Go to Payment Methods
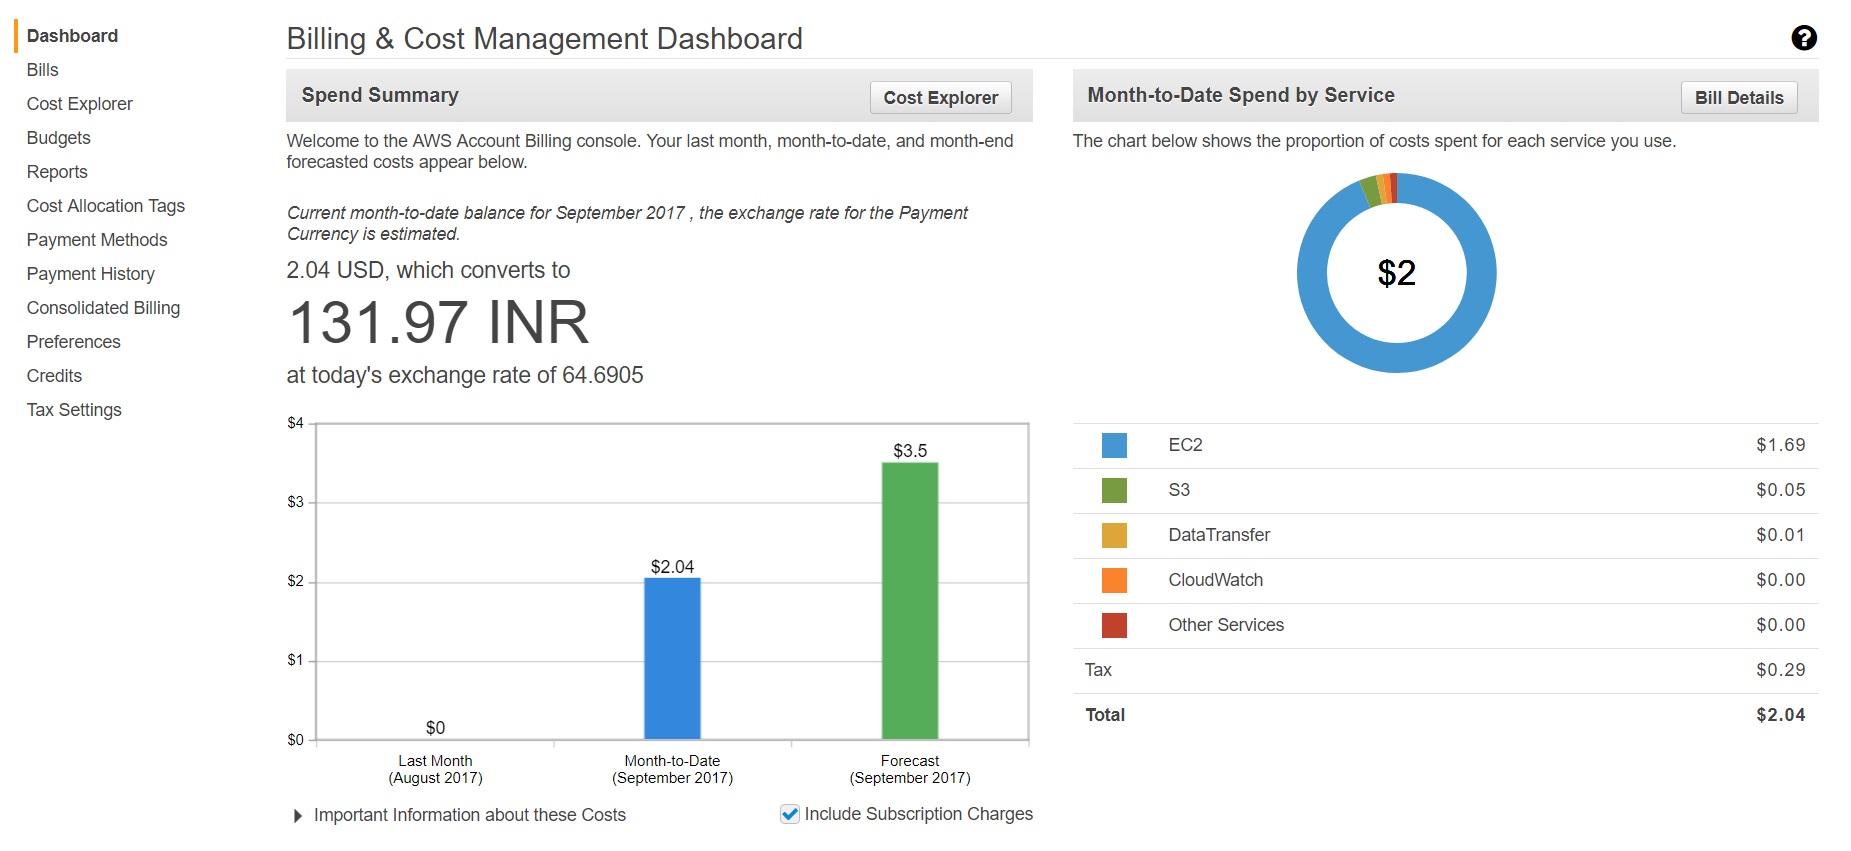The width and height of the screenshot is (1851, 851). tap(97, 240)
